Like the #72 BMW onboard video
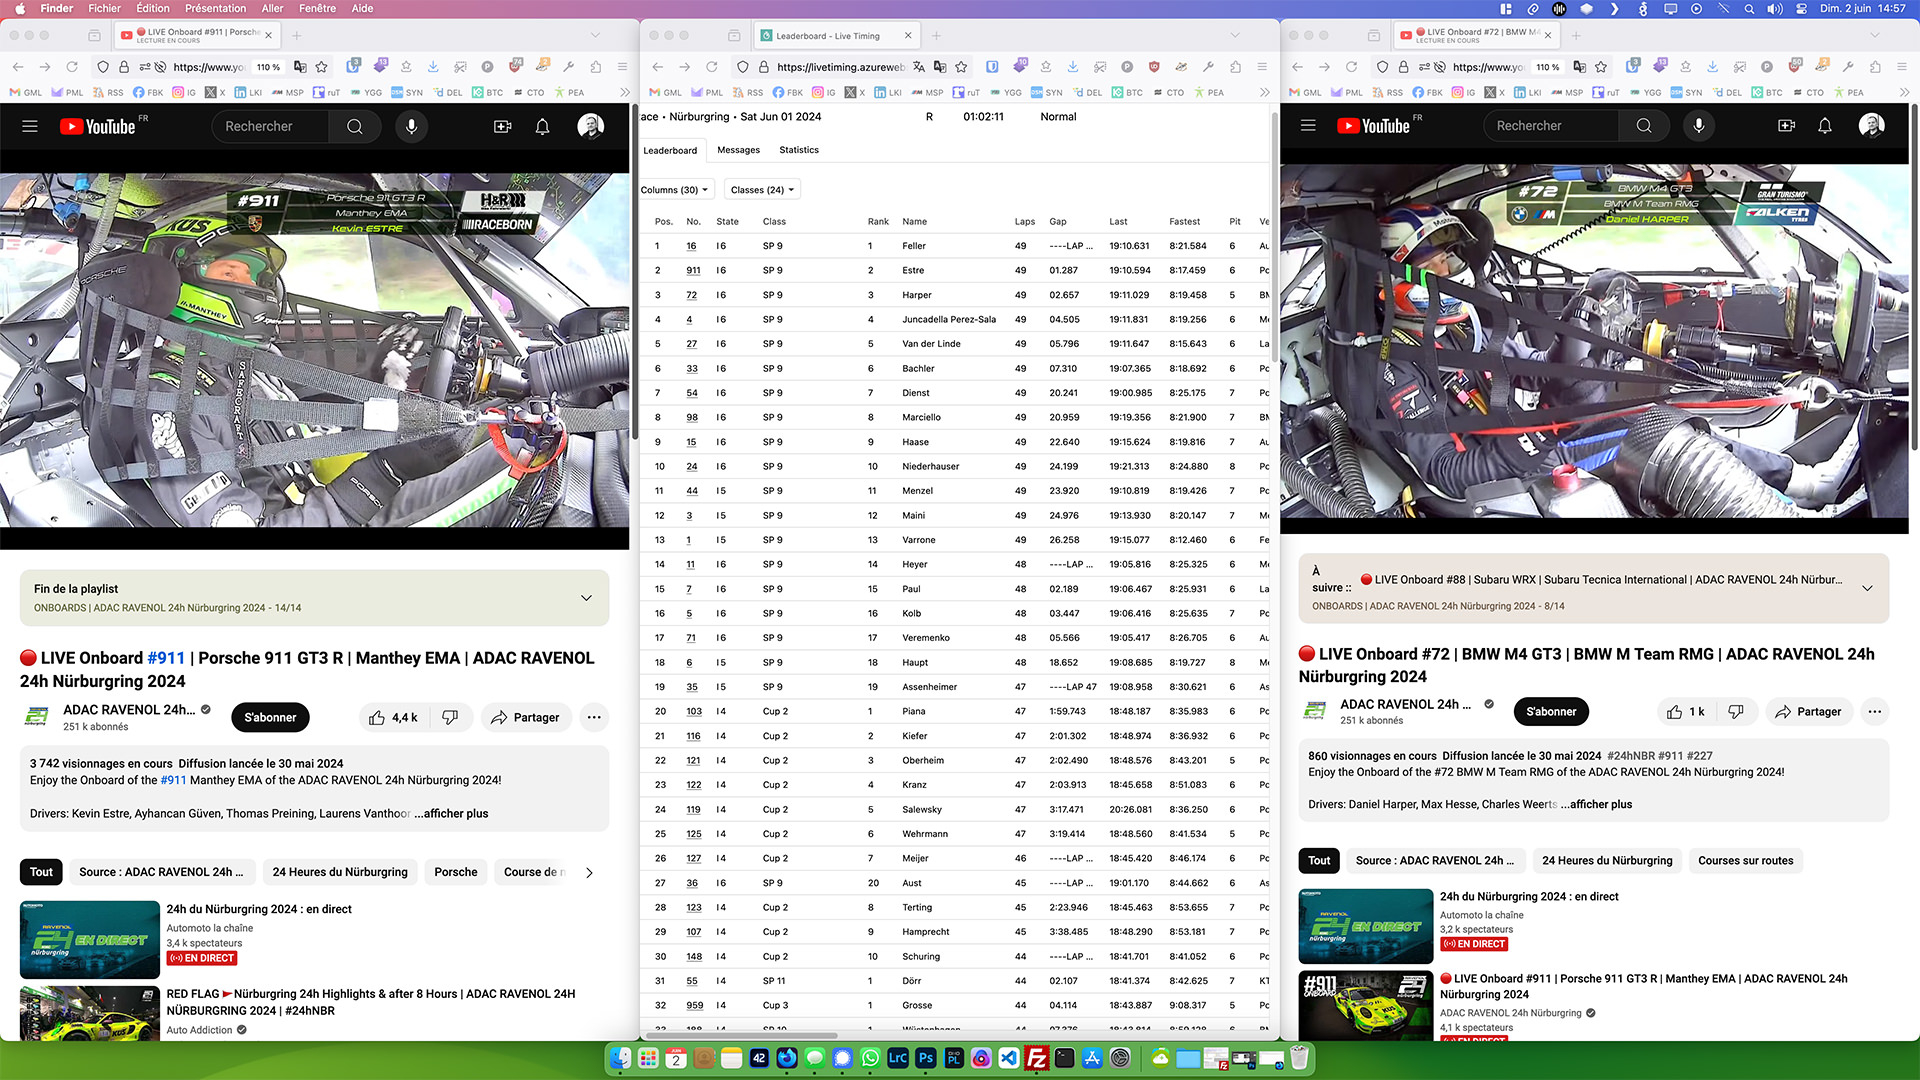Viewport: 1920px width, 1080px height. [x=1686, y=712]
